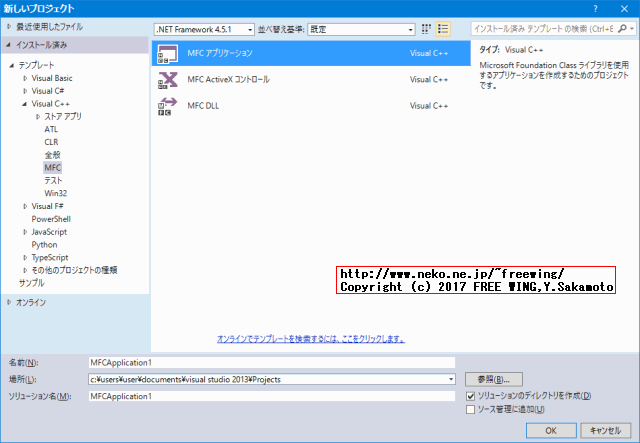The image size is (640, 443).
Task: Collapse the Visual C++ node
Action: point(24,104)
